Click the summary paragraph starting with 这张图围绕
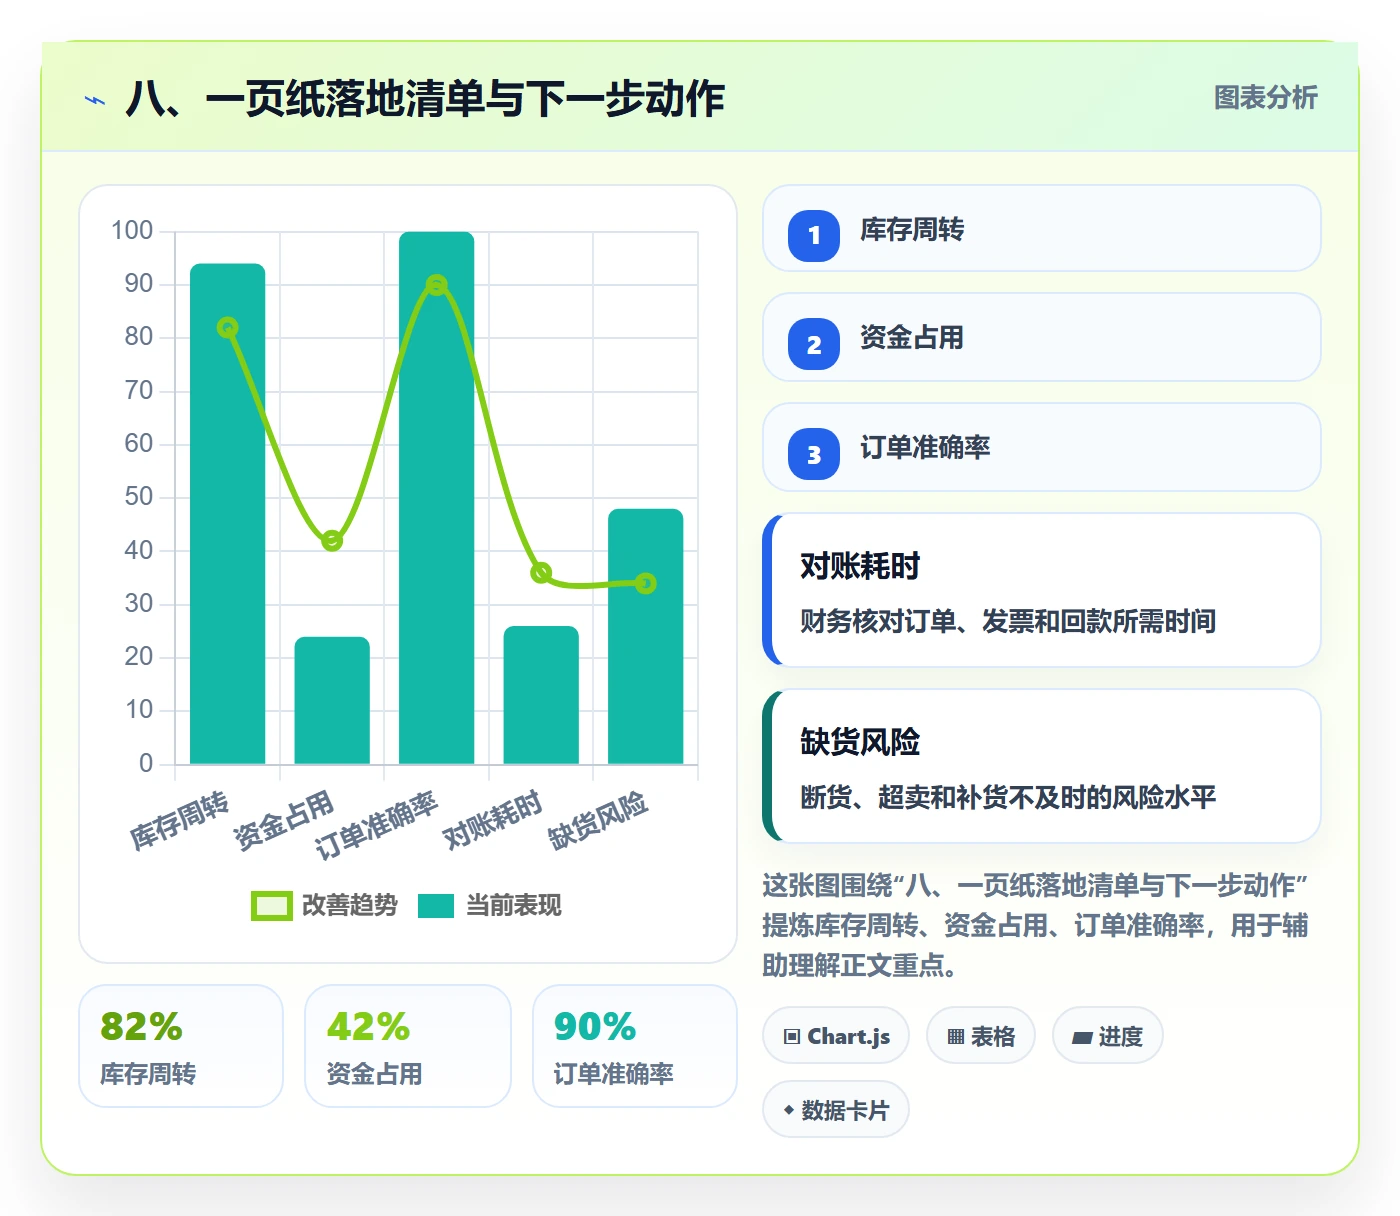 click(1036, 926)
